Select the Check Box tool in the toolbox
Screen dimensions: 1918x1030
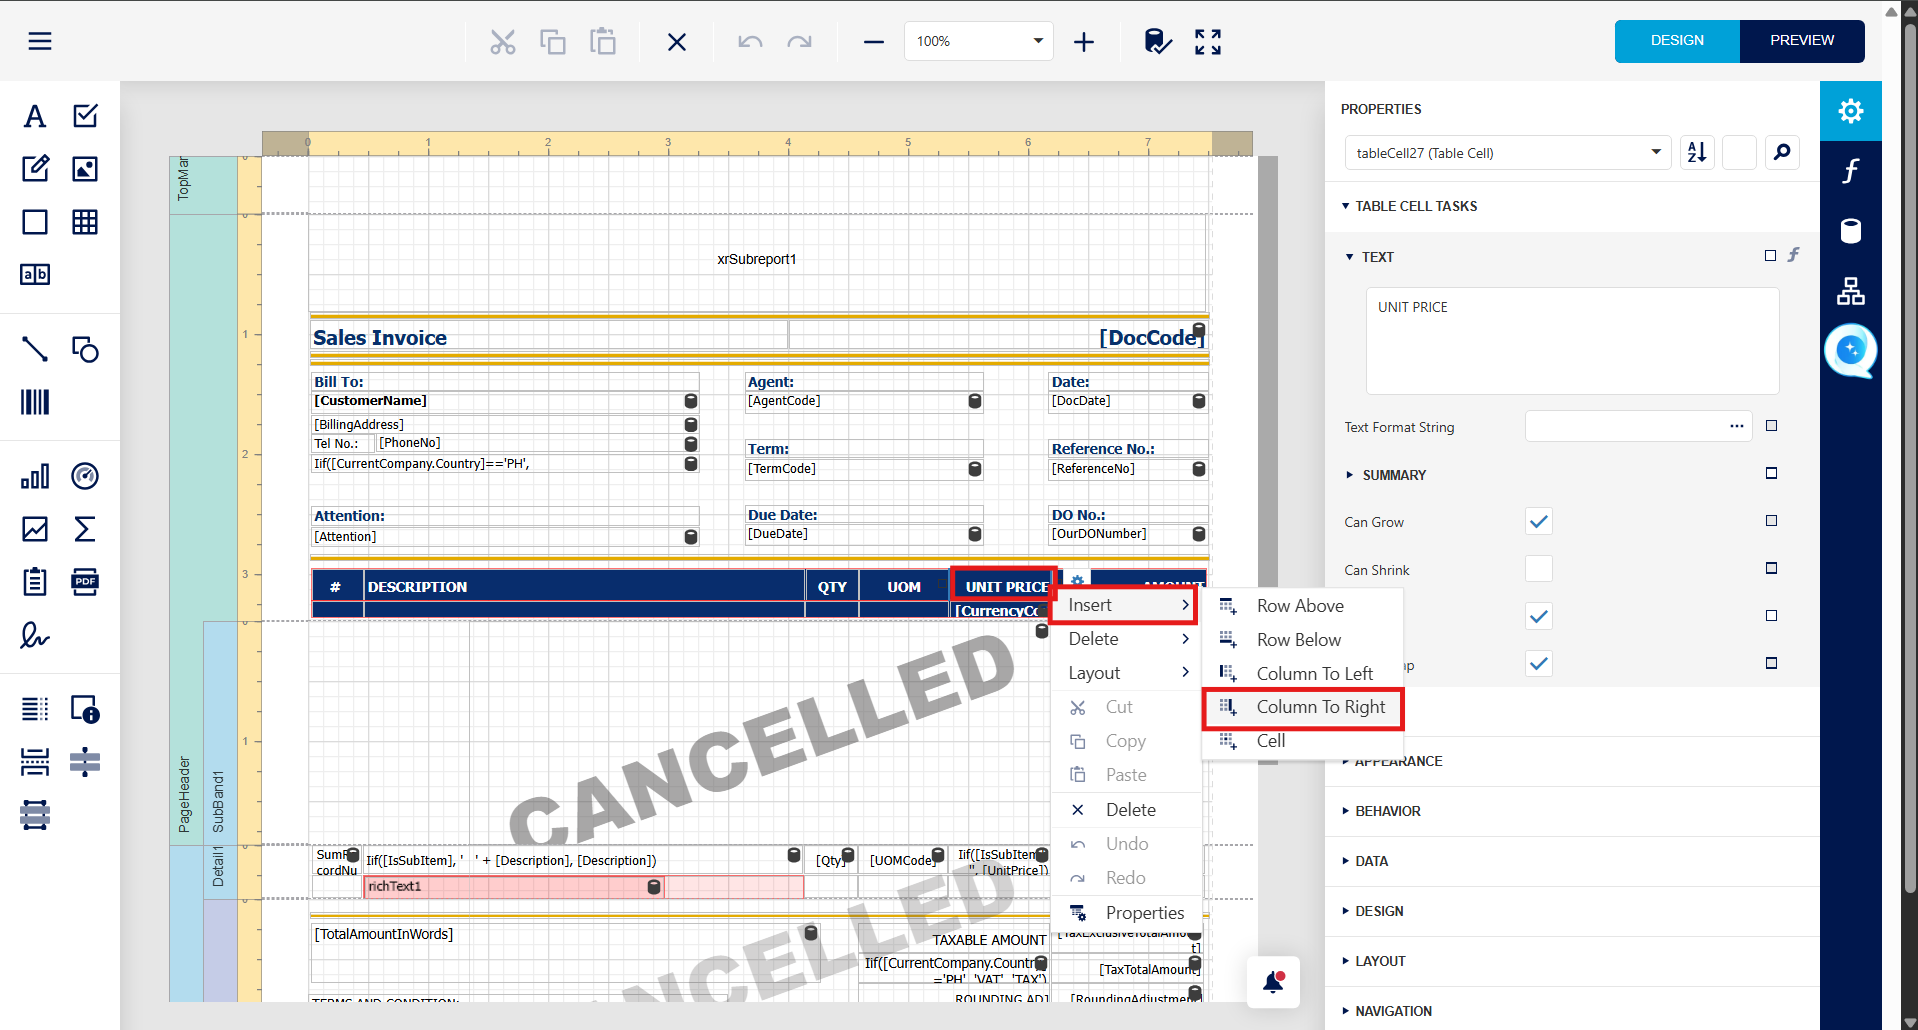coord(85,116)
